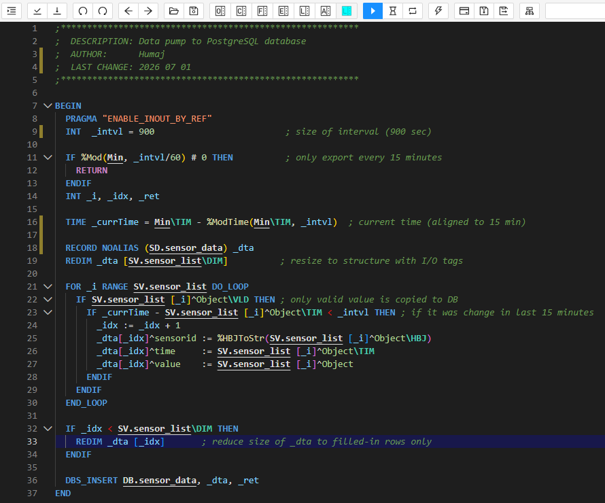Click the hourglass timer toolbar icon
605x503 pixels.
tap(393, 11)
